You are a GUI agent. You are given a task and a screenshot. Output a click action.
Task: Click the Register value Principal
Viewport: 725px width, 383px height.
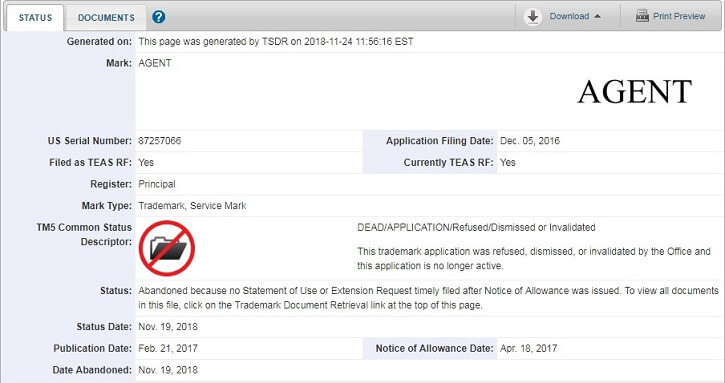pos(157,184)
